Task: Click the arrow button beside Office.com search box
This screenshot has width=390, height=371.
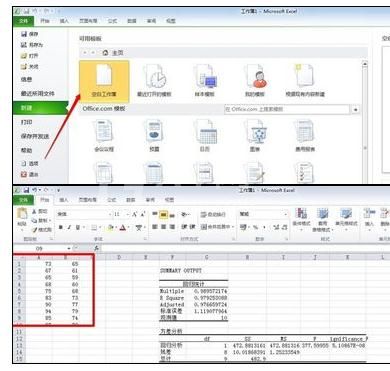Action: coord(356,109)
